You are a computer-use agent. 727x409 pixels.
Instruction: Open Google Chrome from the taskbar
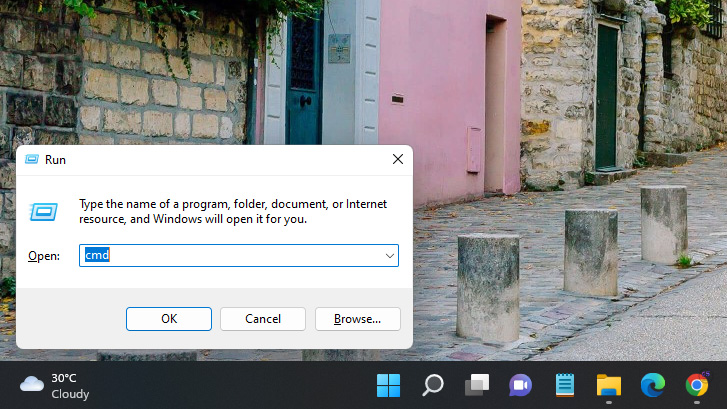pyautogui.click(x=697, y=385)
